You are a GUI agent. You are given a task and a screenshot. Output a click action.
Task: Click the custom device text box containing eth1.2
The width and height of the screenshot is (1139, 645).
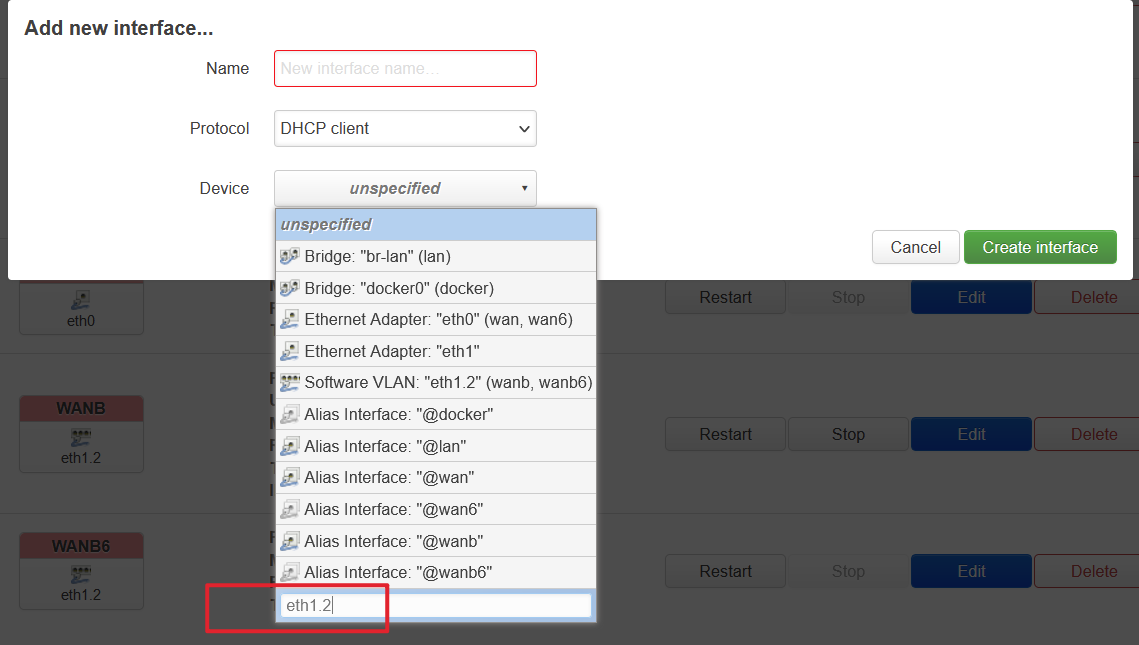coord(436,606)
